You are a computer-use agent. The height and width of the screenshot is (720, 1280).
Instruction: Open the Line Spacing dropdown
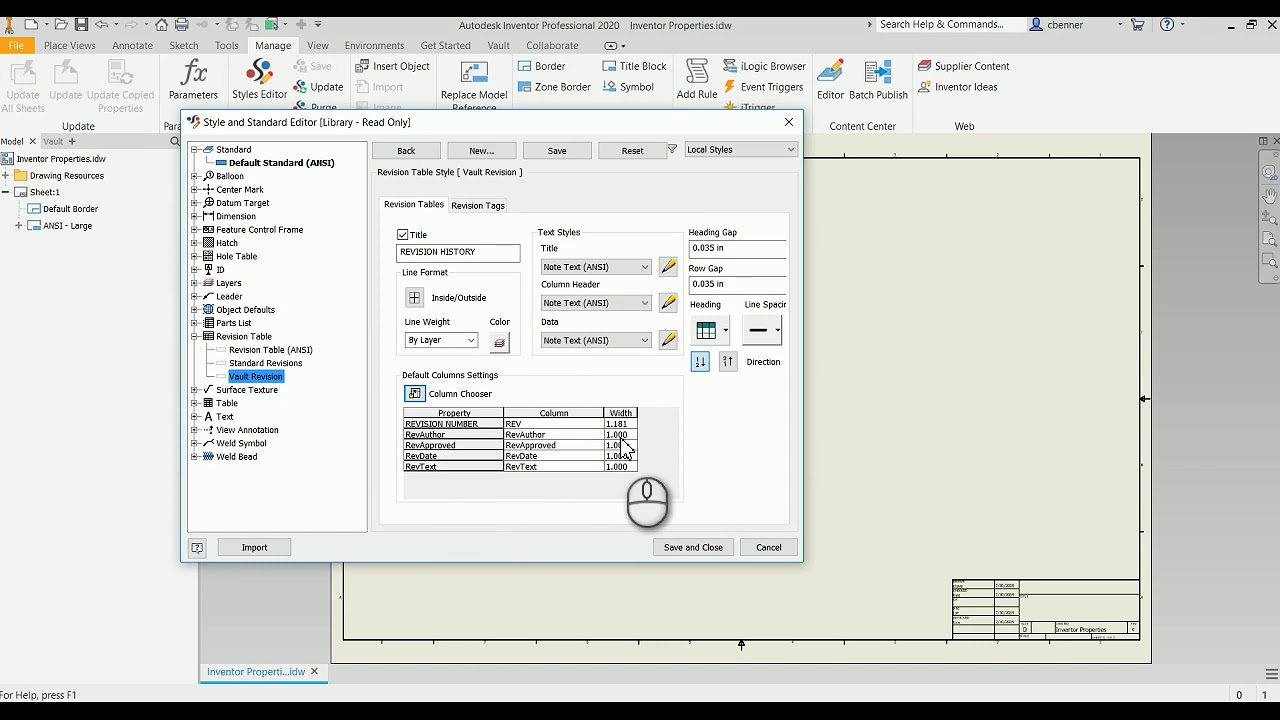click(763, 331)
